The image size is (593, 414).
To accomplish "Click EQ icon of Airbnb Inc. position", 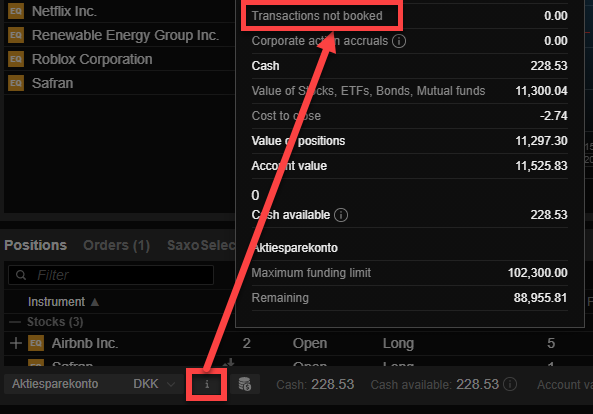I will [36, 343].
